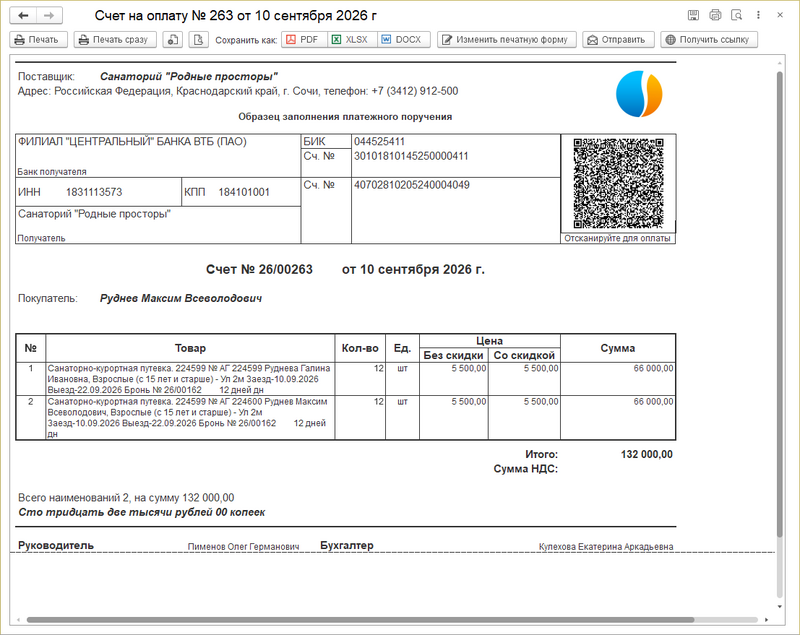The image size is (800, 635).
Task: Click the page preview icon before Сохранить как
Action: point(198,40)
